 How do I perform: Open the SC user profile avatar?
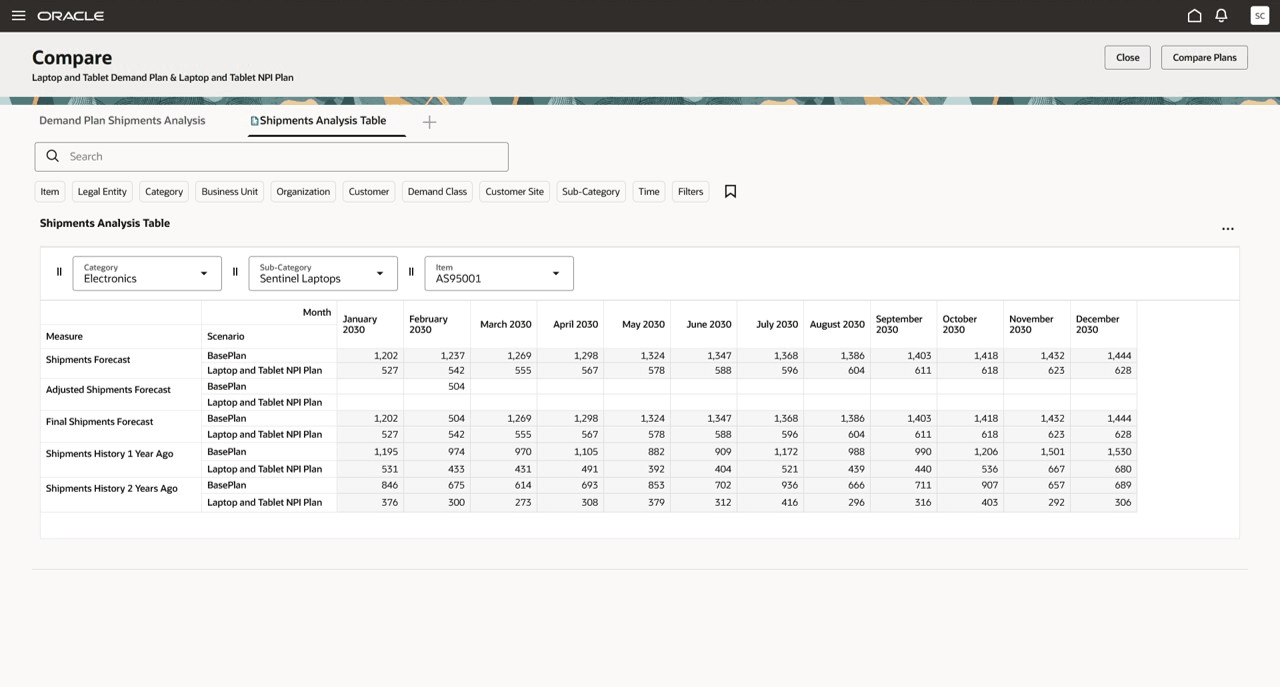[x=1259, y=16]
